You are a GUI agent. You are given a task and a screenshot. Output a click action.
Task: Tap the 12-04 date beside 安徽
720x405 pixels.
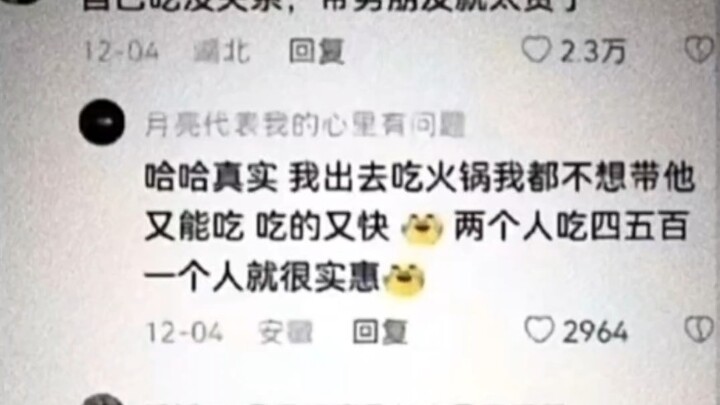185,332
